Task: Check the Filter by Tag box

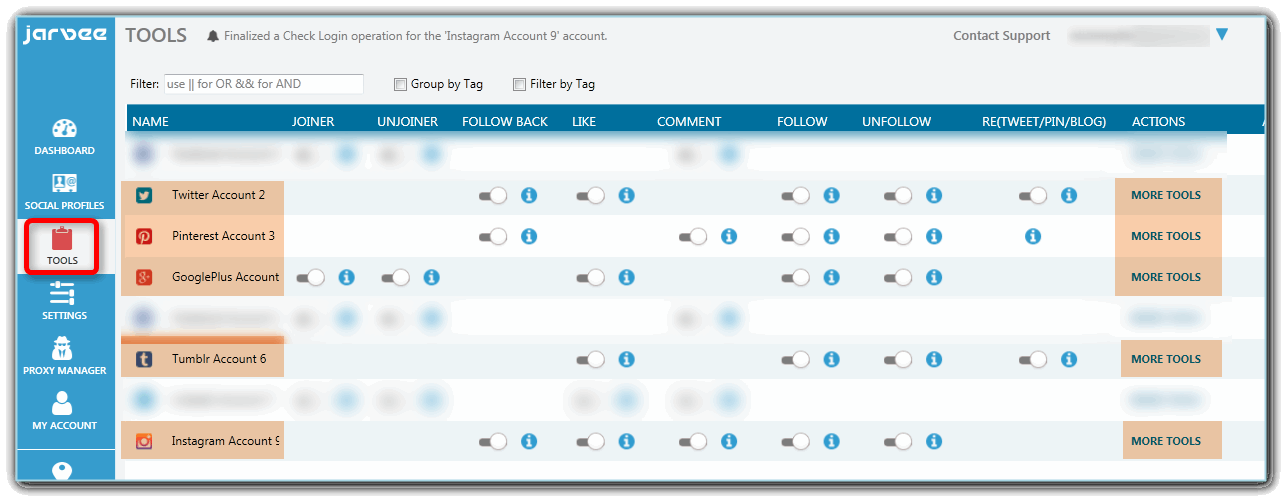Action: (x=519, y=85)
